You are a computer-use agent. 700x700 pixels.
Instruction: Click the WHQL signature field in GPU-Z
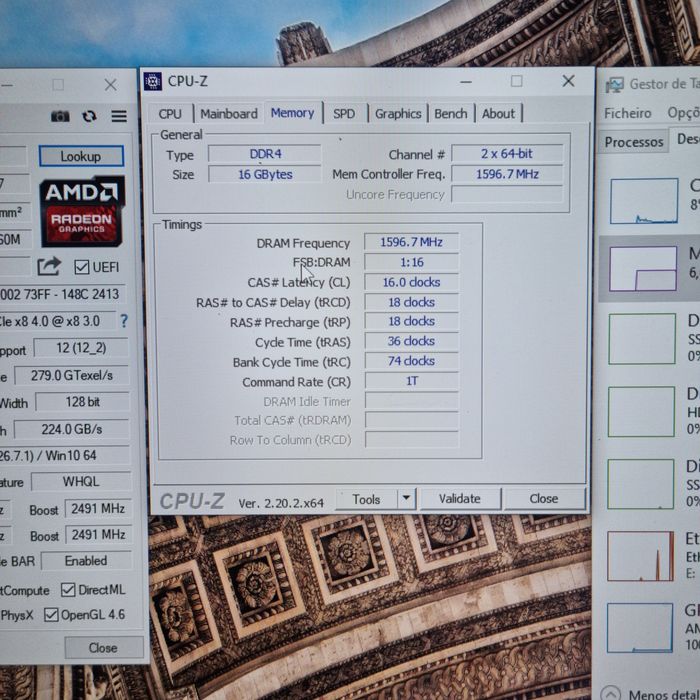tap(81, 481)
